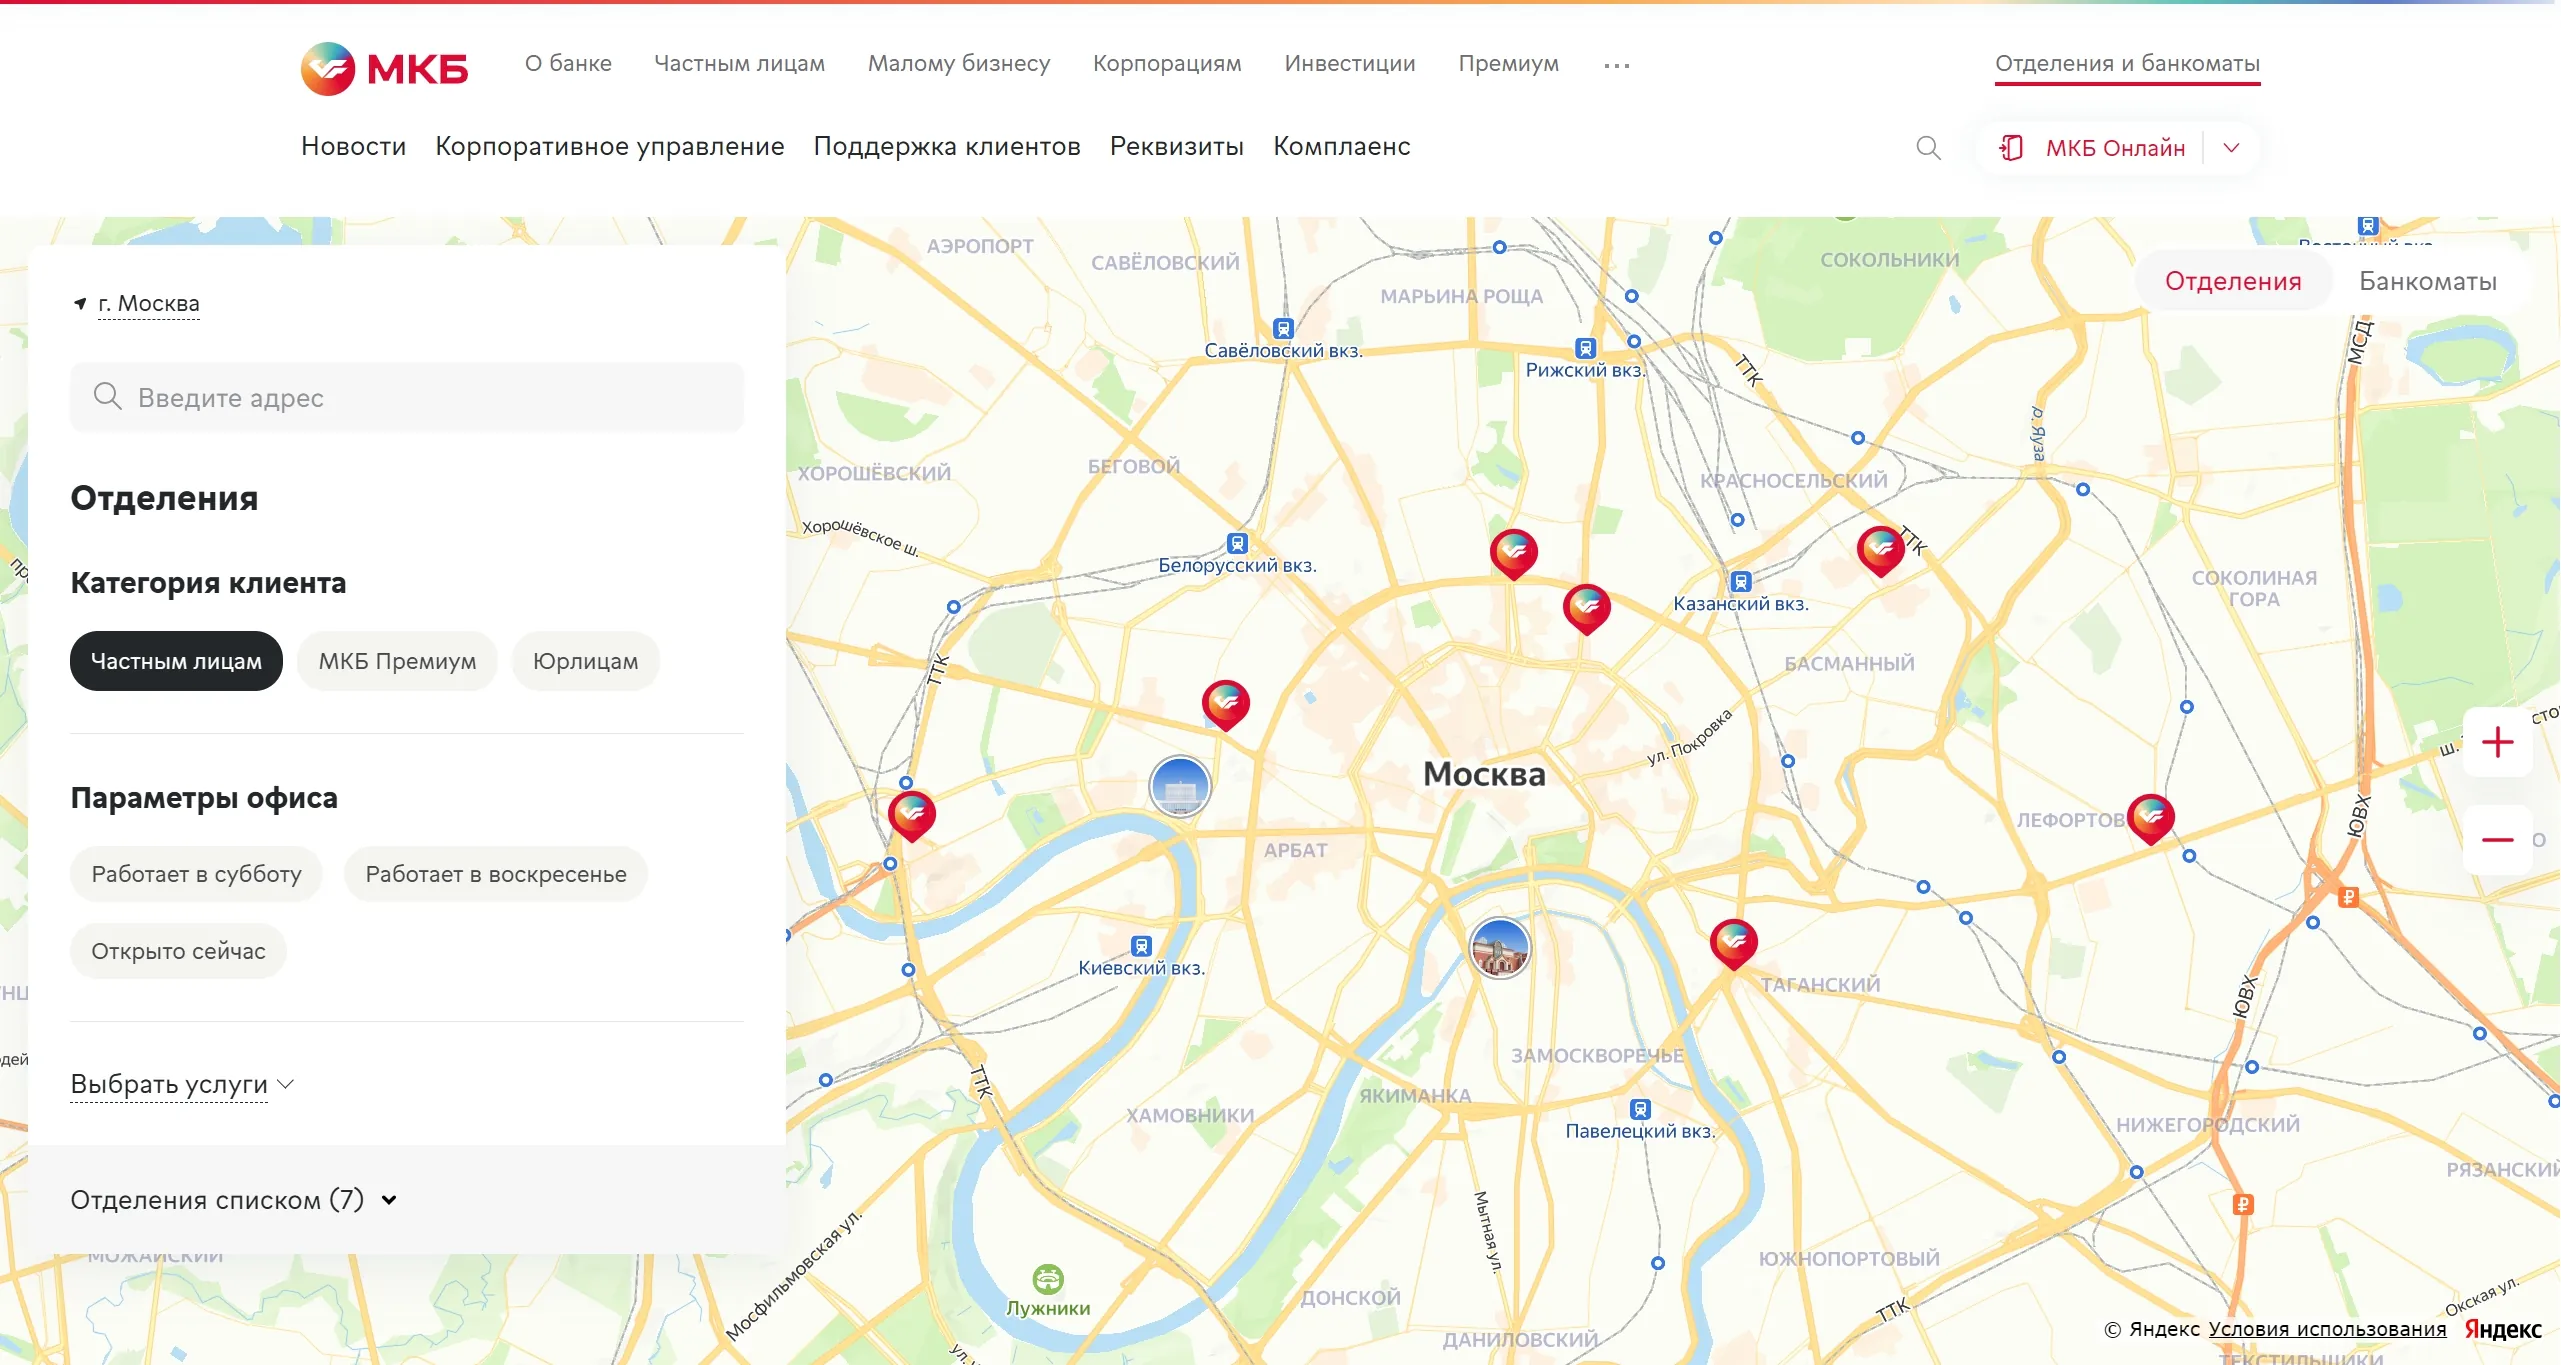This screenshot has height=1365, width=2561.
Task: Switch to the Банкоматы tab
Action: [2427, 281]
